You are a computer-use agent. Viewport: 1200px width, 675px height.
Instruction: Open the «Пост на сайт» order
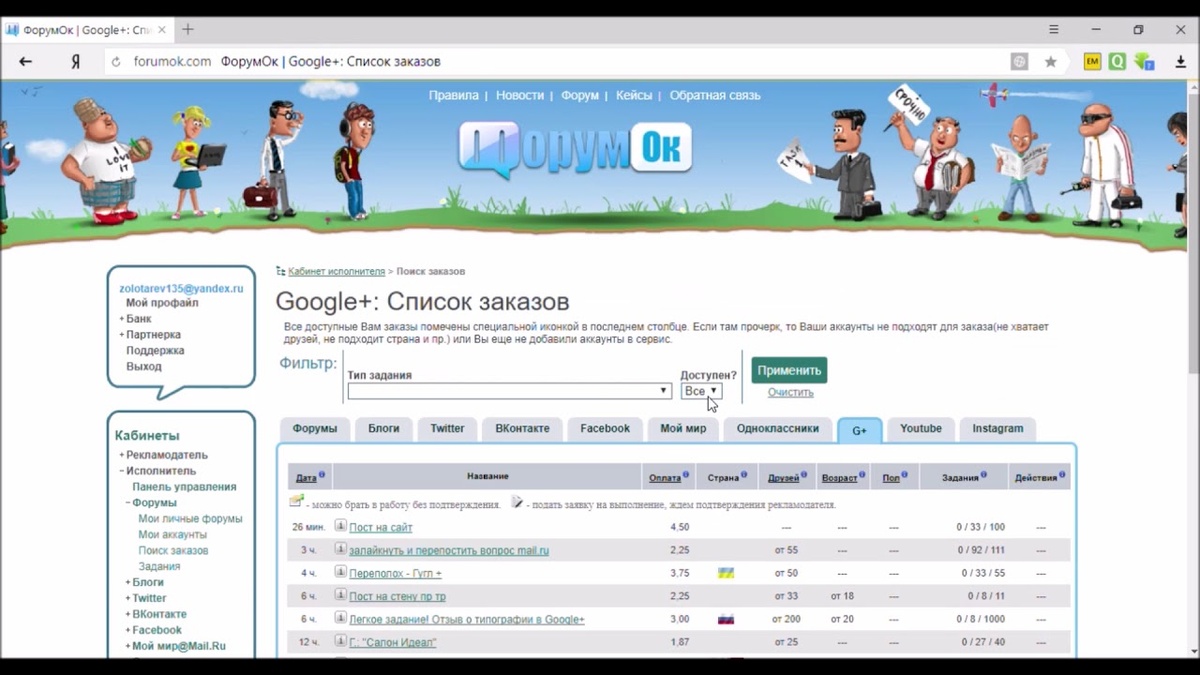point(380,527)
